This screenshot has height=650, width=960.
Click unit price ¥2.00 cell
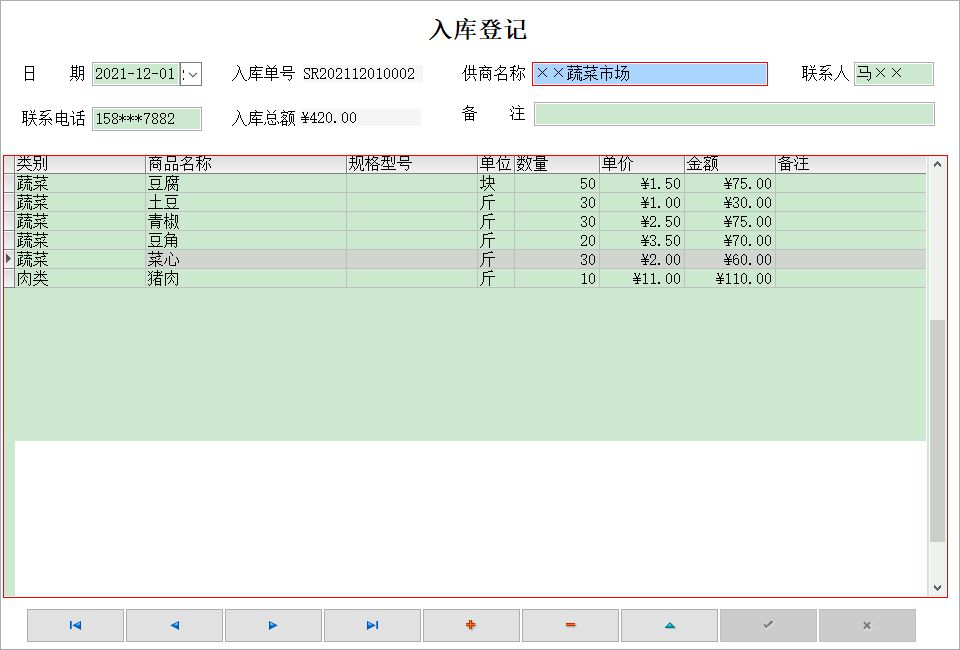pos(642,260)
